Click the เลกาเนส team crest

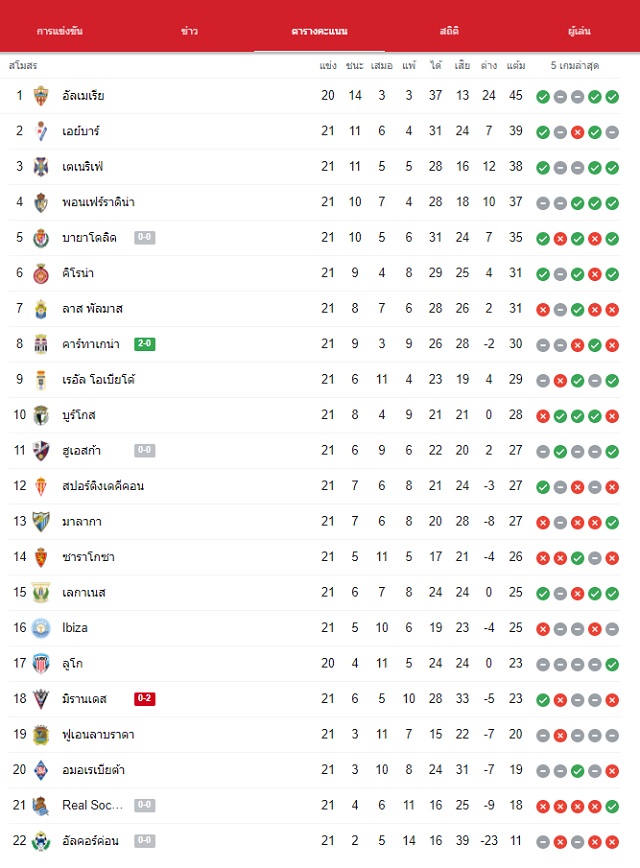tap(41, 592)
